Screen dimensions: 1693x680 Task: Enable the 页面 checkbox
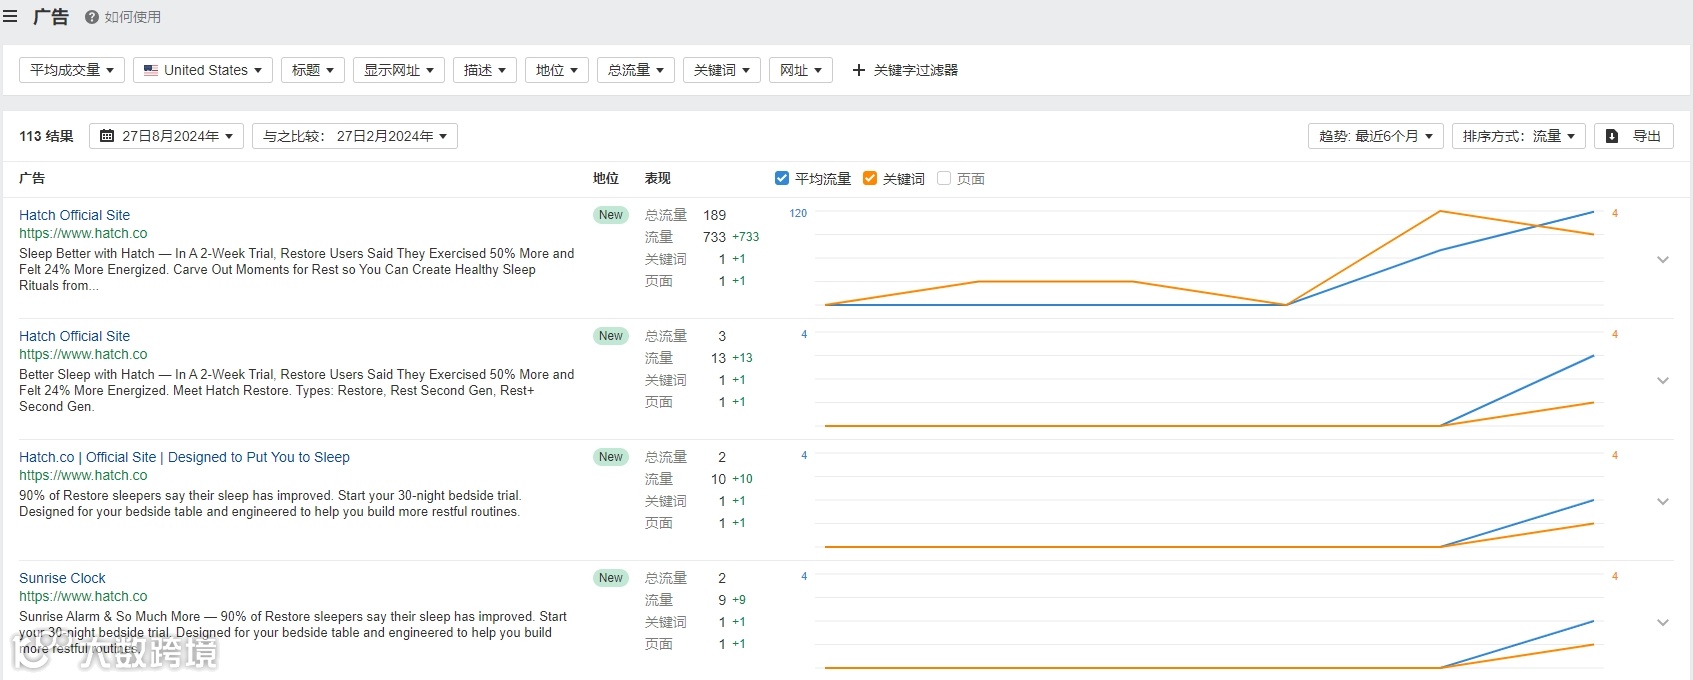(x=944, y=178)
